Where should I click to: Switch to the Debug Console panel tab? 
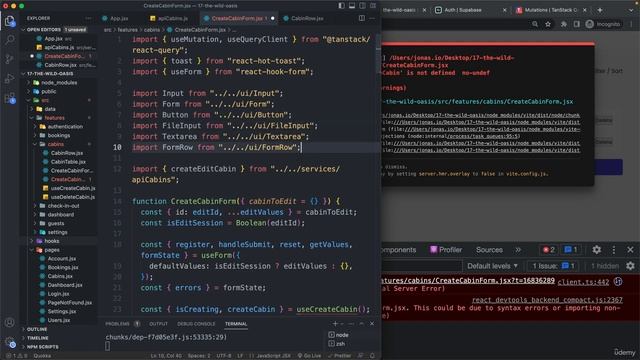tap(196, 324)
